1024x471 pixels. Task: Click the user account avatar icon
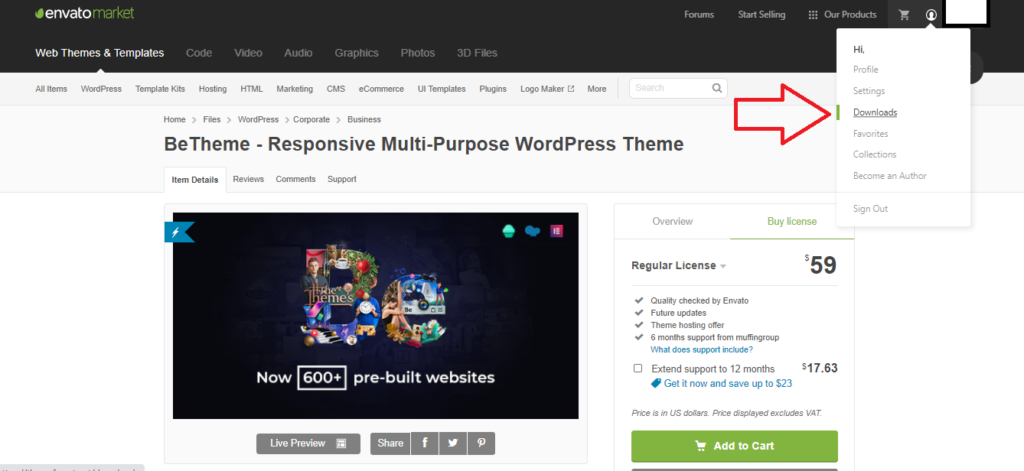coord(931,14)
